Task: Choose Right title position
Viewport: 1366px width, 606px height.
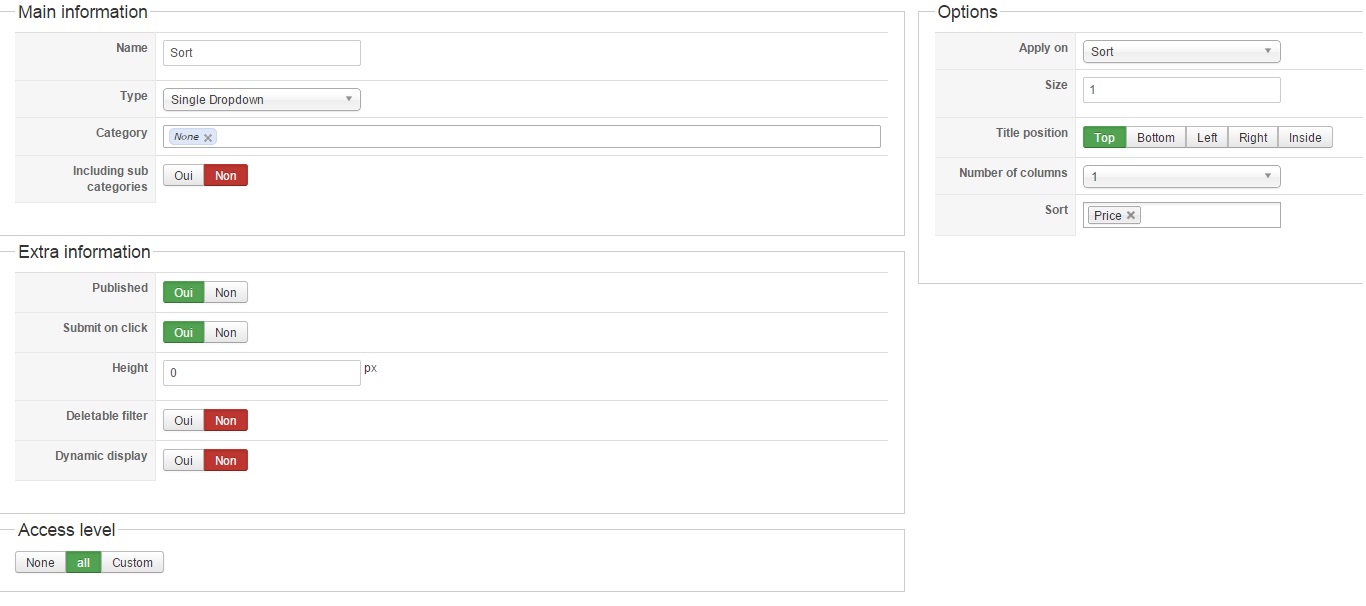Action: pyautogui.click(x=1253, y=138)
